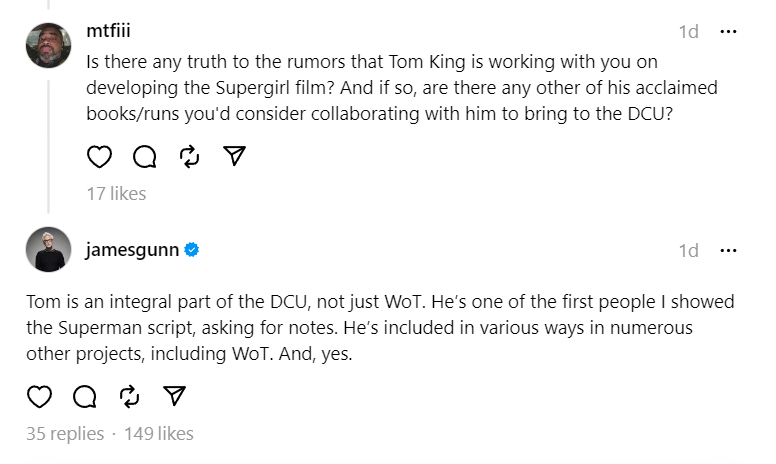Image resolution: width=776 pixels, height=464 pixels.
Task: Share jamesgunn's post via the paper plane icon
Action: (175, 396)
